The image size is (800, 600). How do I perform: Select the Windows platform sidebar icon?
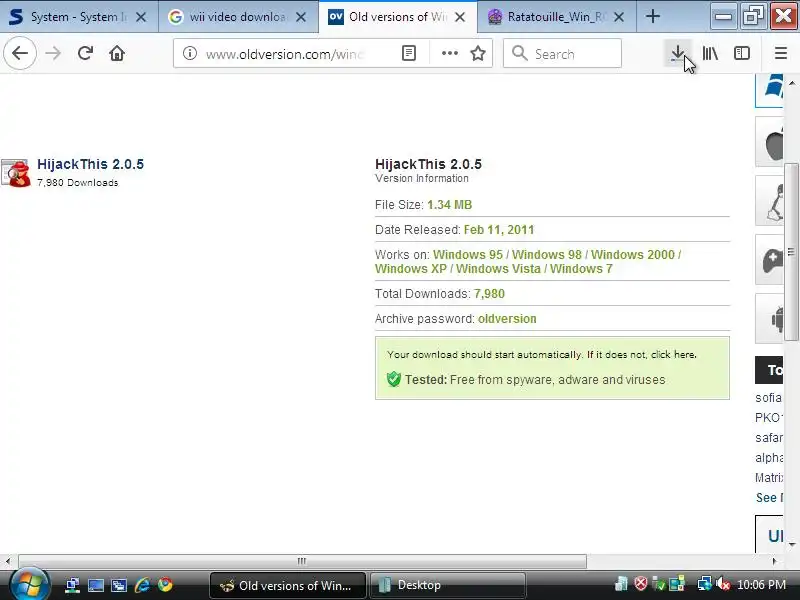[x=769, y=90]
